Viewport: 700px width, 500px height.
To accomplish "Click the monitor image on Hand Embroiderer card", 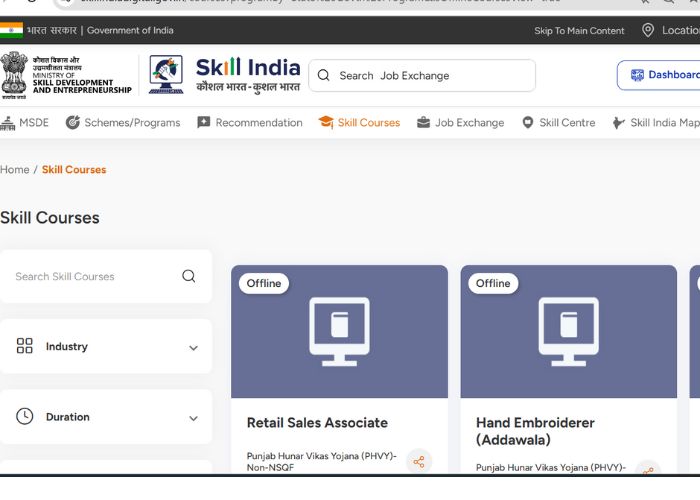I will click(569, 332).
